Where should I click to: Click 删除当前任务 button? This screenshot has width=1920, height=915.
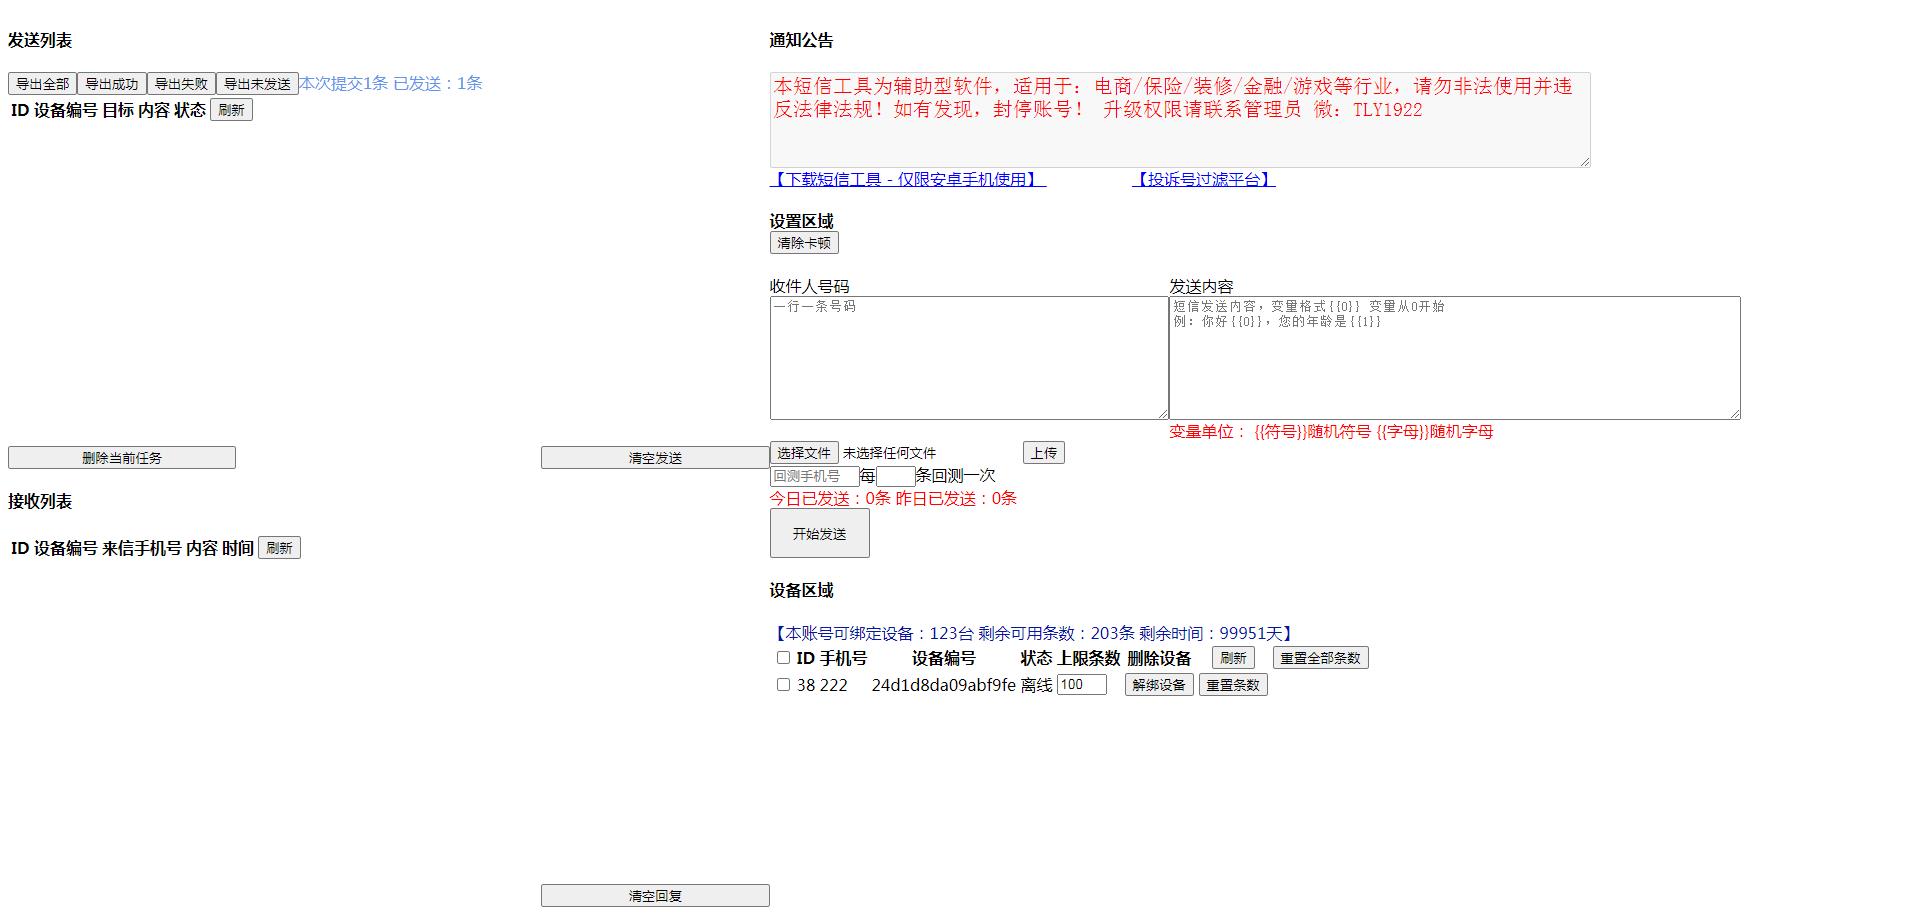point(122,457)
